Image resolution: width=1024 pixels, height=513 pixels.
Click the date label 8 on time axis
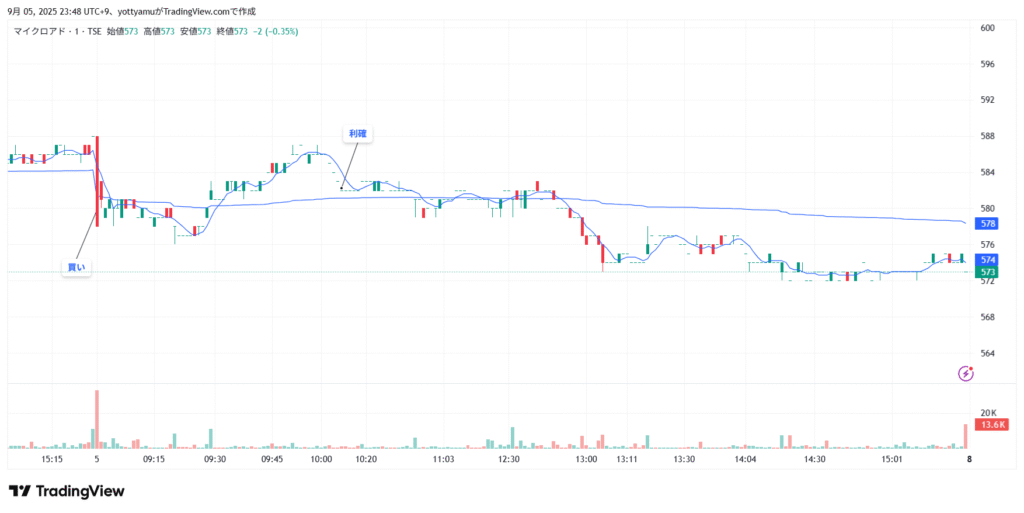[969, 459]
